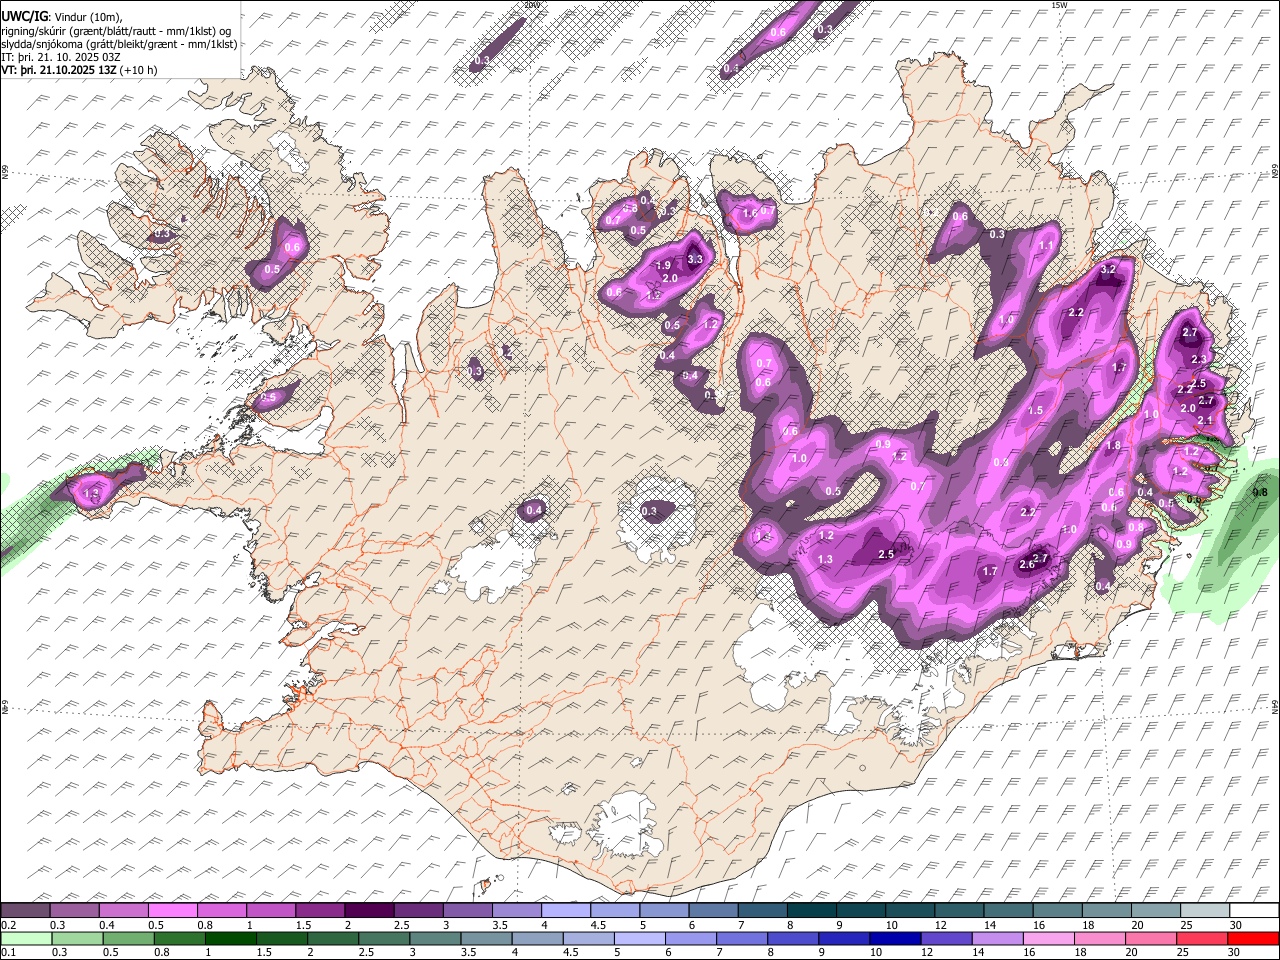Select the dark blue 10 swatch in the lower legend
The image size is (1280, 960).
[x=893, y=939]
